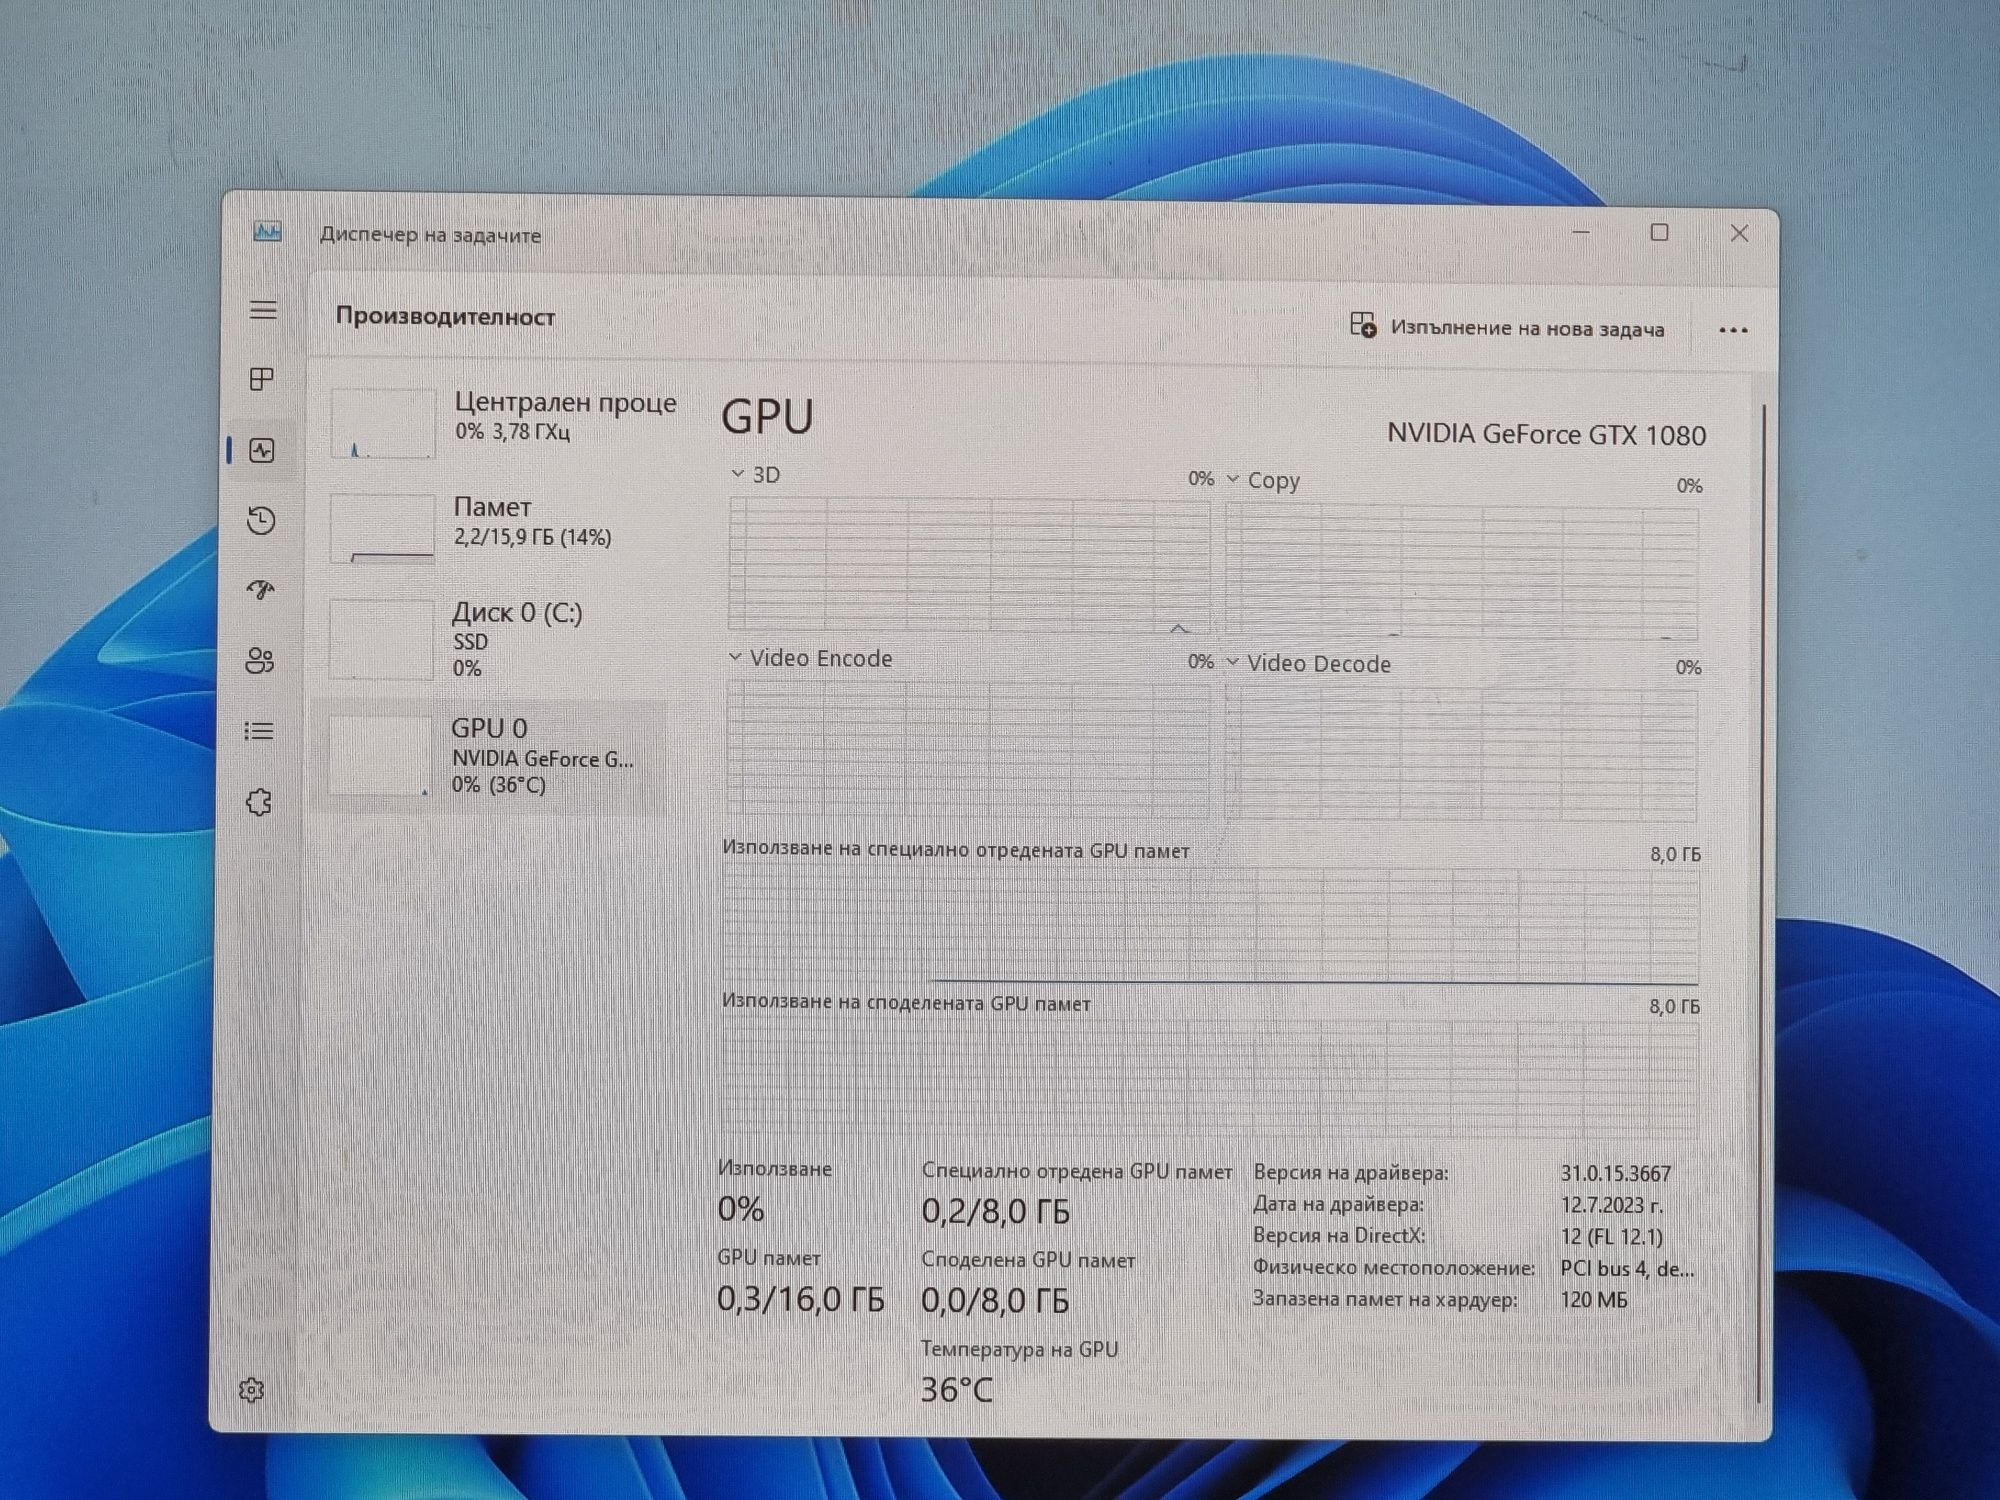Image resolution: width=2000 pixels, height=1500 pixels.
Task: Click the GPU temperature value '36°C' at bottom
Action: 957,1390
